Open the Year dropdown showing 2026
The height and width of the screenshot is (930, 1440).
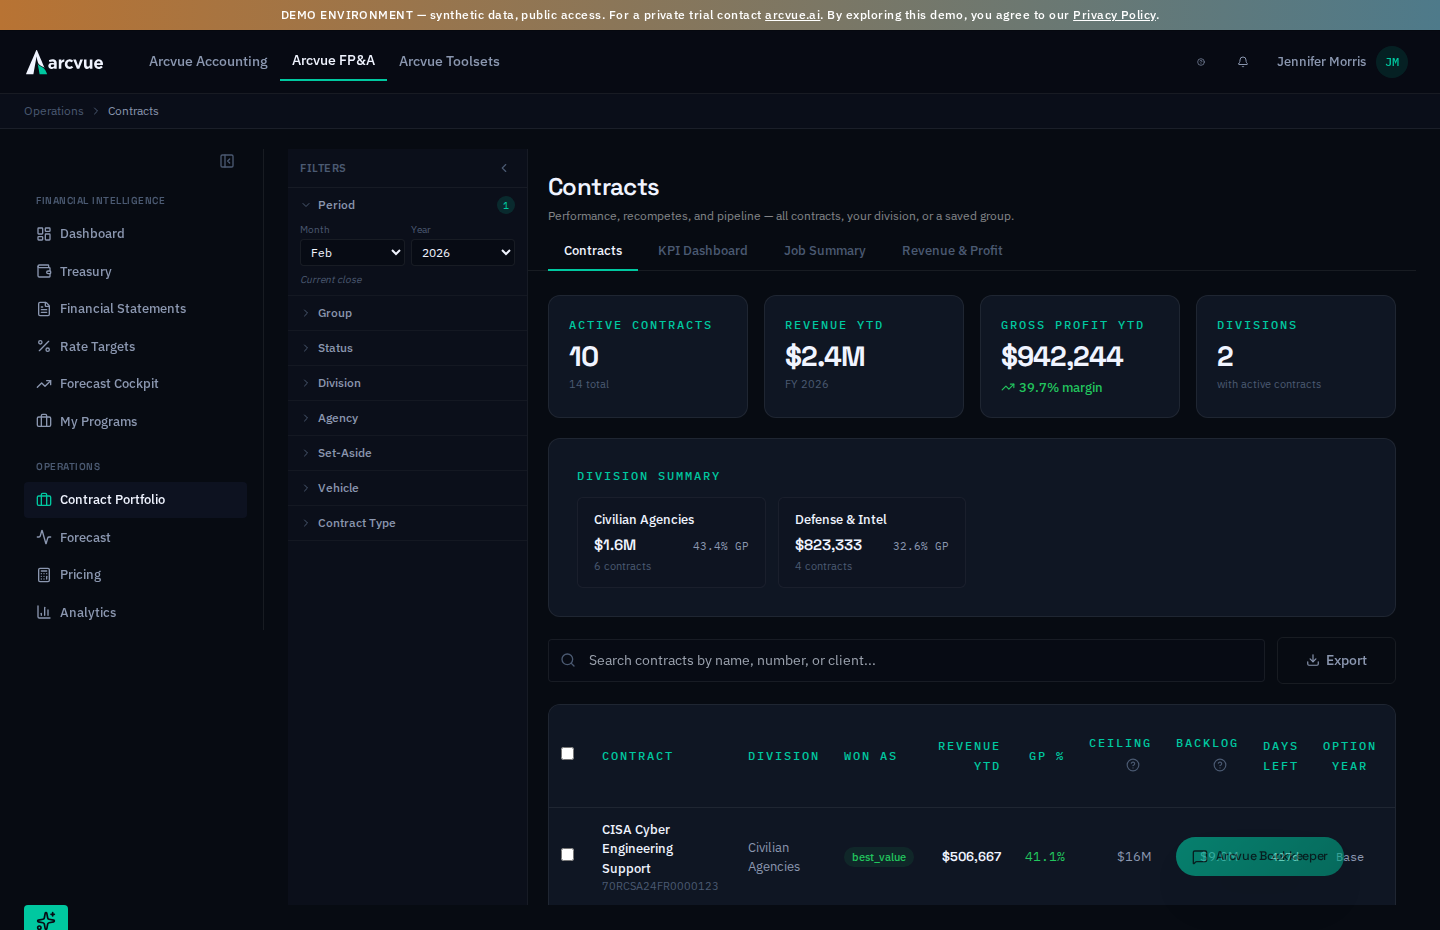click(463, 253)
